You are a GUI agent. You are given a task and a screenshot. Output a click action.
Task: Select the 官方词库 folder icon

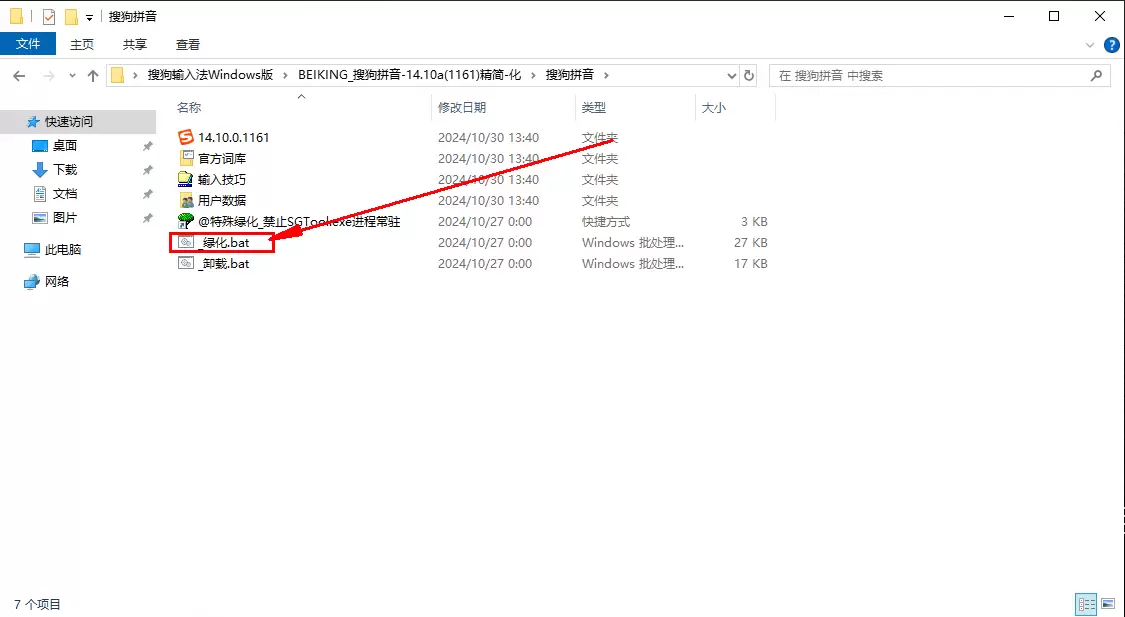tap(186, 158)
